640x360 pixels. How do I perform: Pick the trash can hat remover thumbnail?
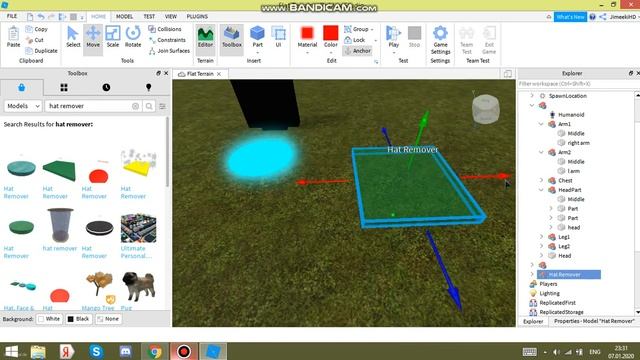60,225
